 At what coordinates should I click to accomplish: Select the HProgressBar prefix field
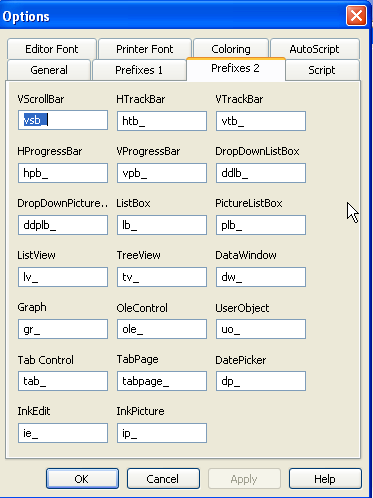pyautogui.click(x=63, y=173)
